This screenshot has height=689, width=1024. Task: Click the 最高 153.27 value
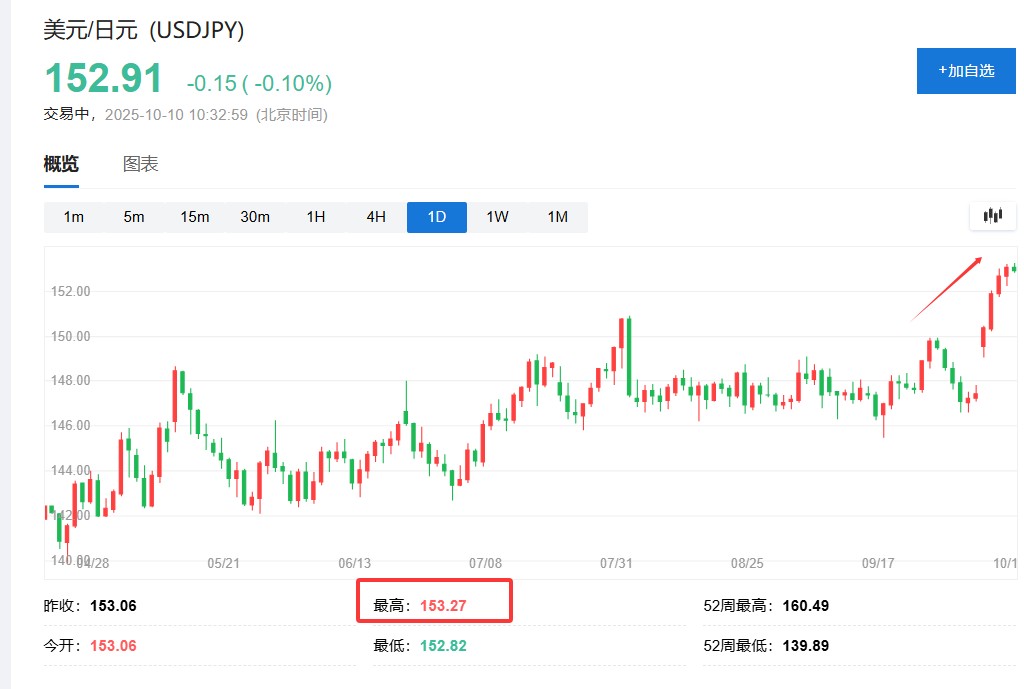443,606
